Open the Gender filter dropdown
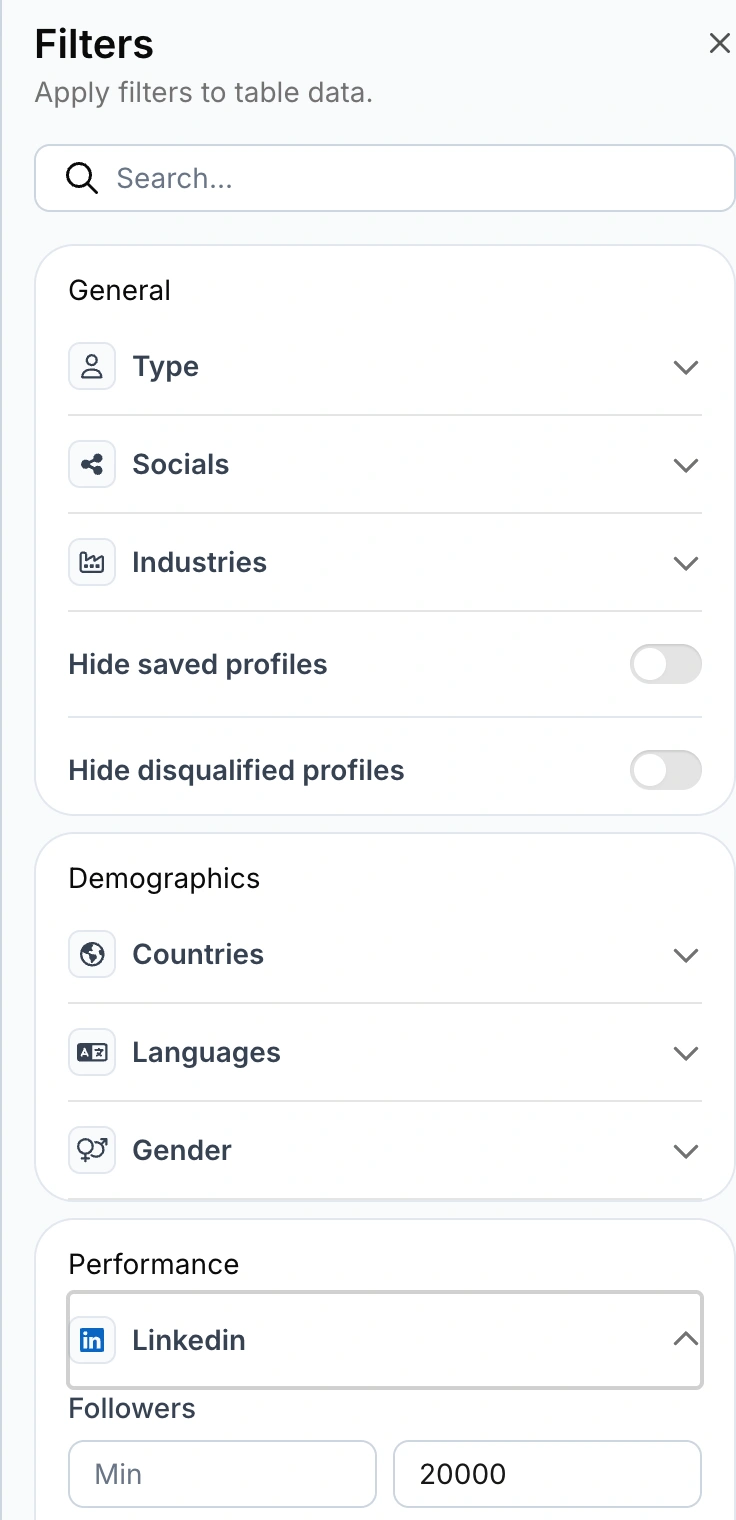Image resolution: width=736 pixels, height=1520 pixels. click(685, 1151)
